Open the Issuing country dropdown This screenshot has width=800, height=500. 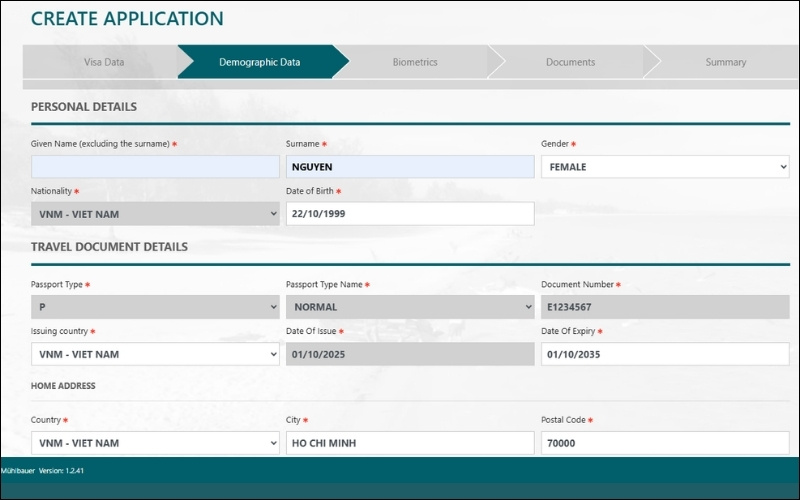(155, 354)
